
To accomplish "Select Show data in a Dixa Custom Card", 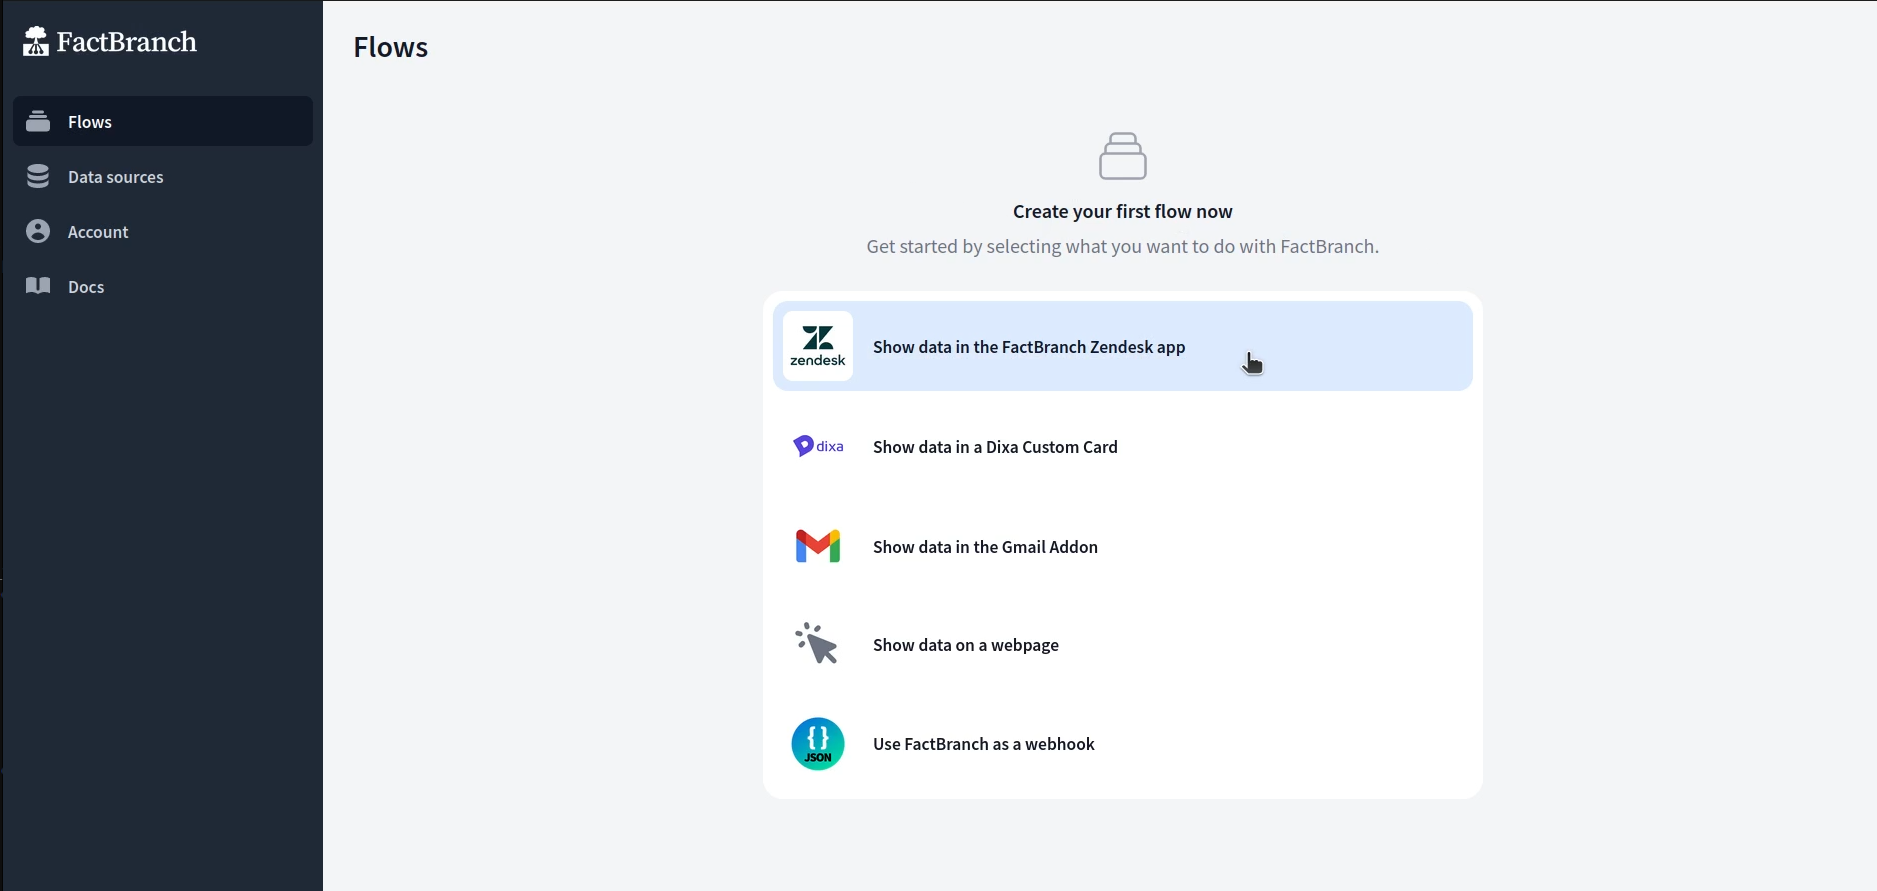I will 1123,446.
